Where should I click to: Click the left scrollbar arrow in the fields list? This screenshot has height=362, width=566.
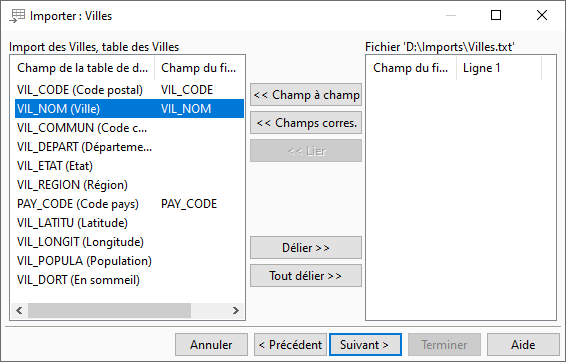[x=19, y=310]
